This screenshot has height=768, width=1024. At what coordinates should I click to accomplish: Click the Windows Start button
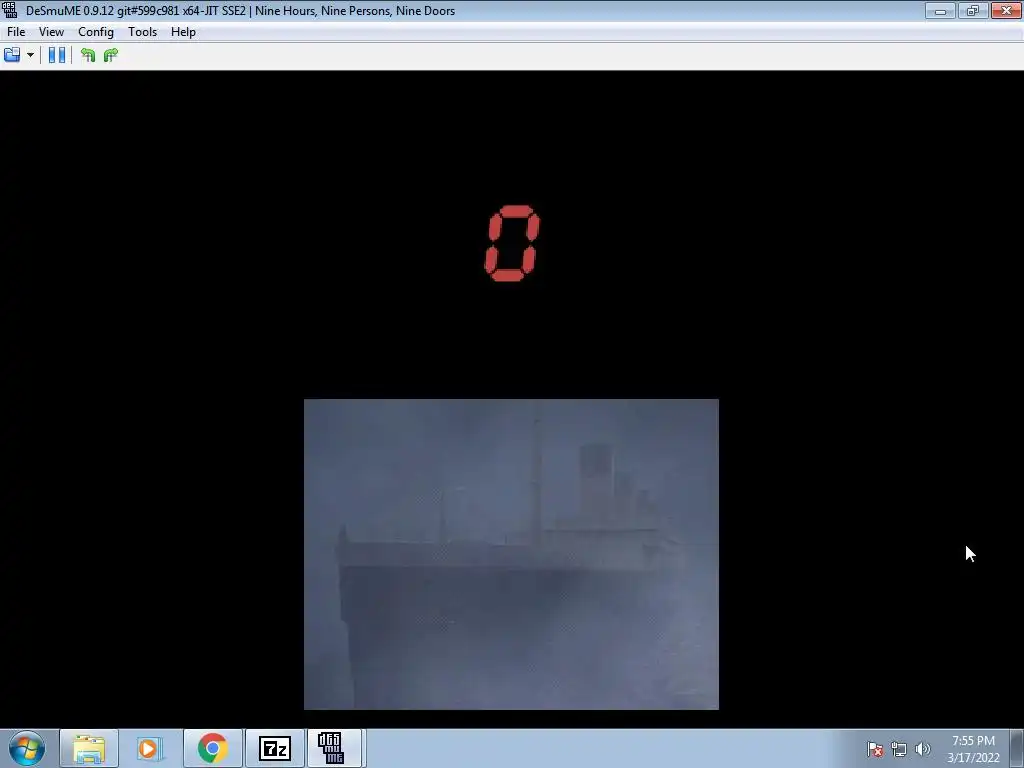27,748
